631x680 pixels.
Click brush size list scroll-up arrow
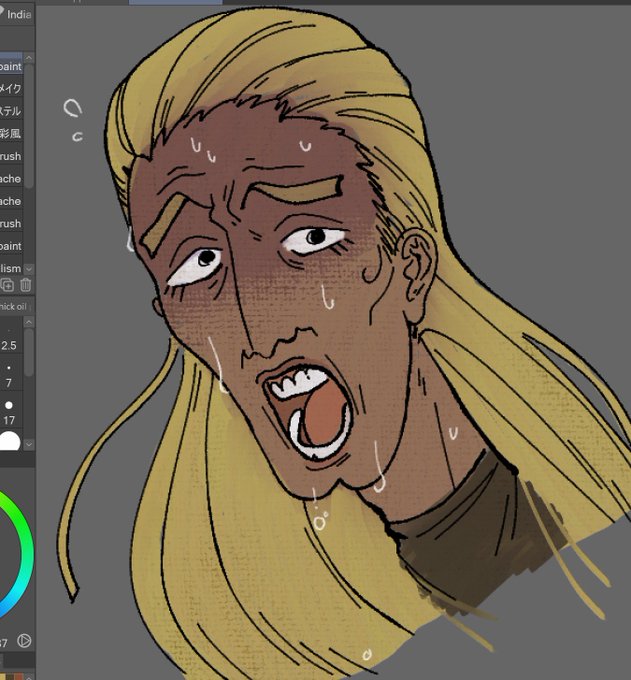pyautogui.click(x=29, y=322)
